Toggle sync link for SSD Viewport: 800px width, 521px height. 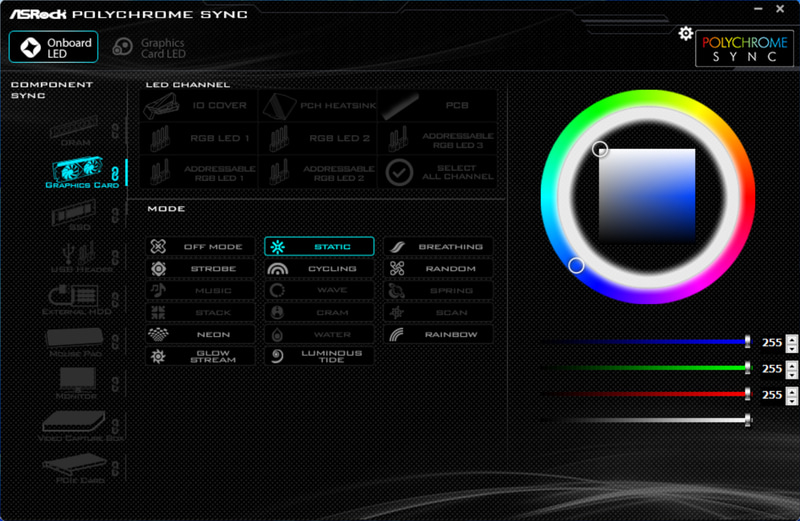coord(115,215)
